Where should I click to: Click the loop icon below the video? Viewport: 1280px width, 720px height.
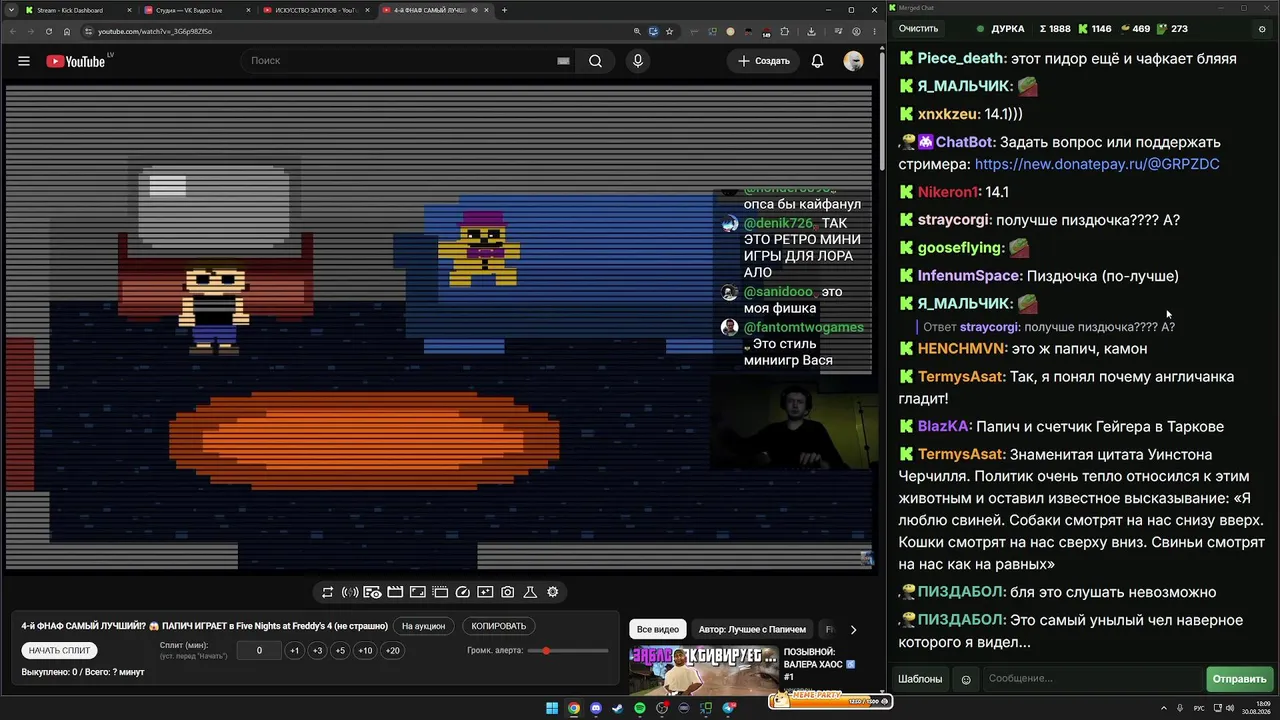coord(327,592)
